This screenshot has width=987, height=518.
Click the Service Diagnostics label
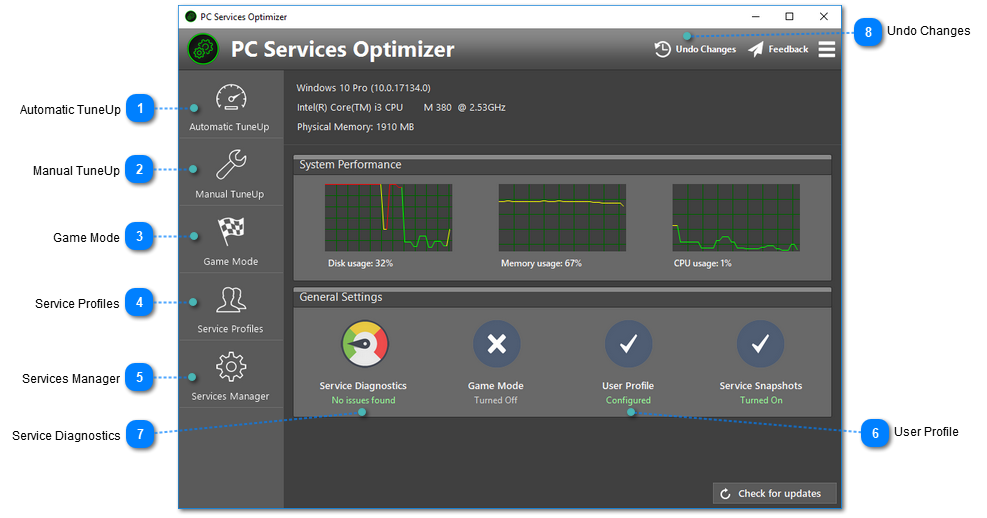(363, 386)
